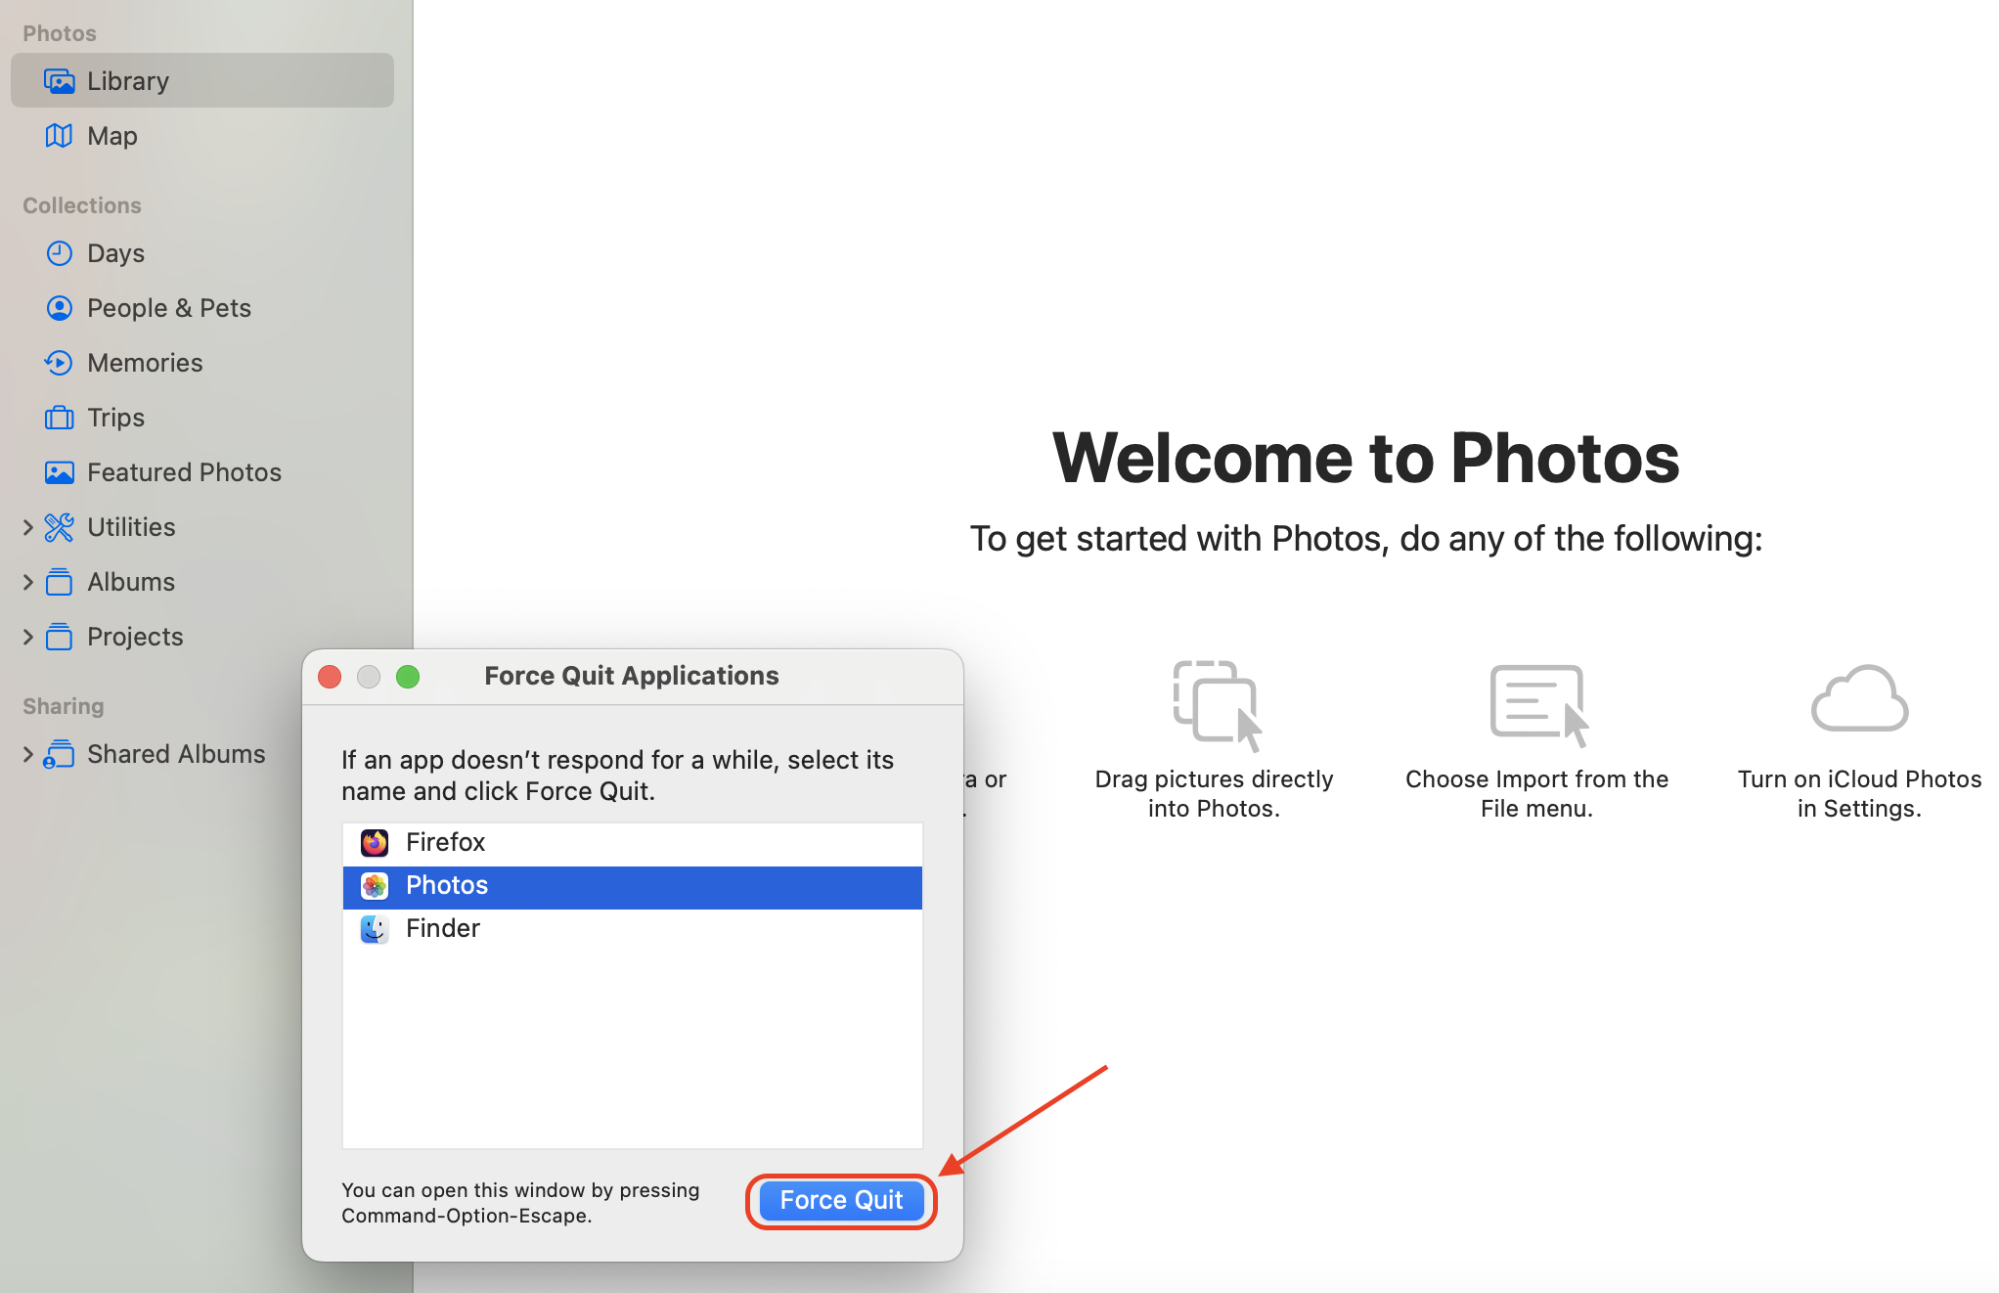Select the Library icon in the sidebar
This screenshot has width=1999, height=1293.
tap(59, 80)
